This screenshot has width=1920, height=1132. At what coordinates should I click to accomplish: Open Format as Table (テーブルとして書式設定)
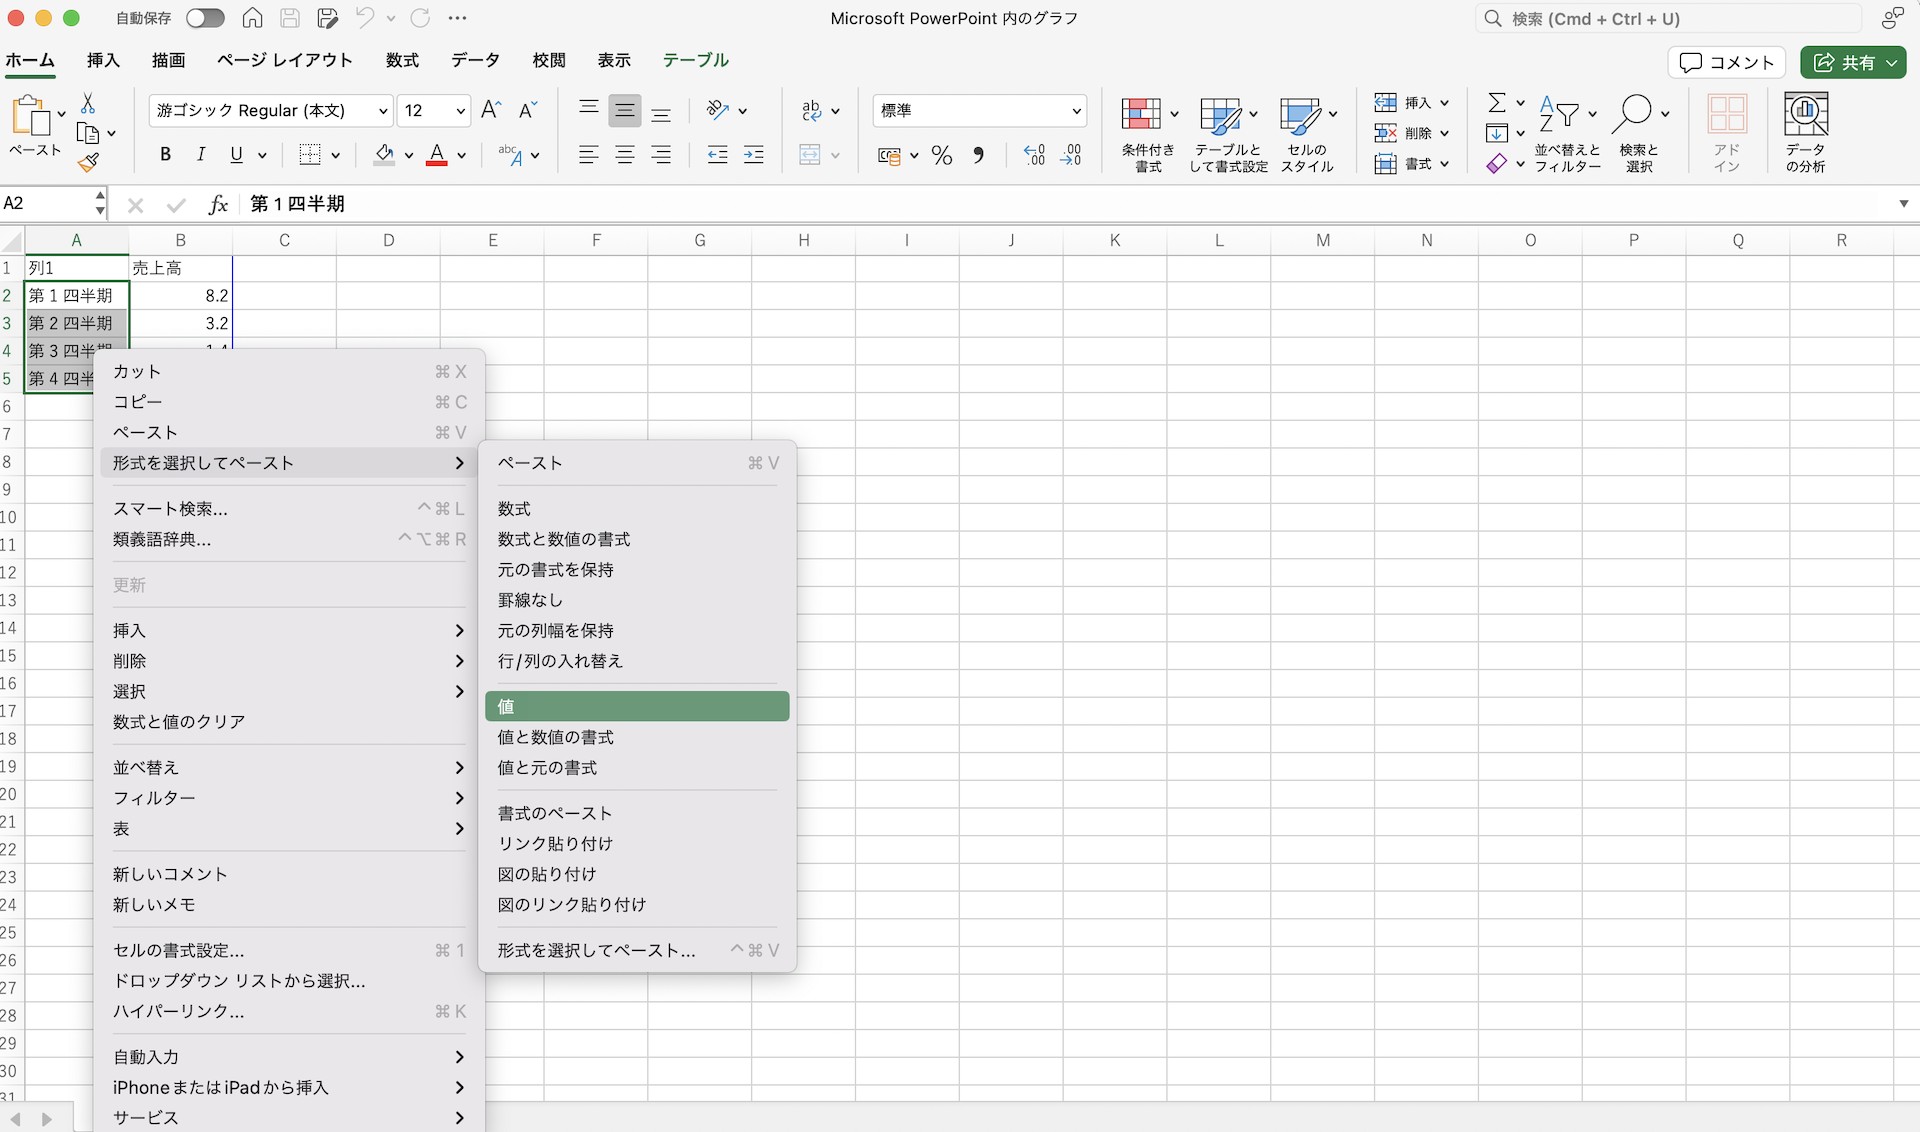tap(1228, 134)
